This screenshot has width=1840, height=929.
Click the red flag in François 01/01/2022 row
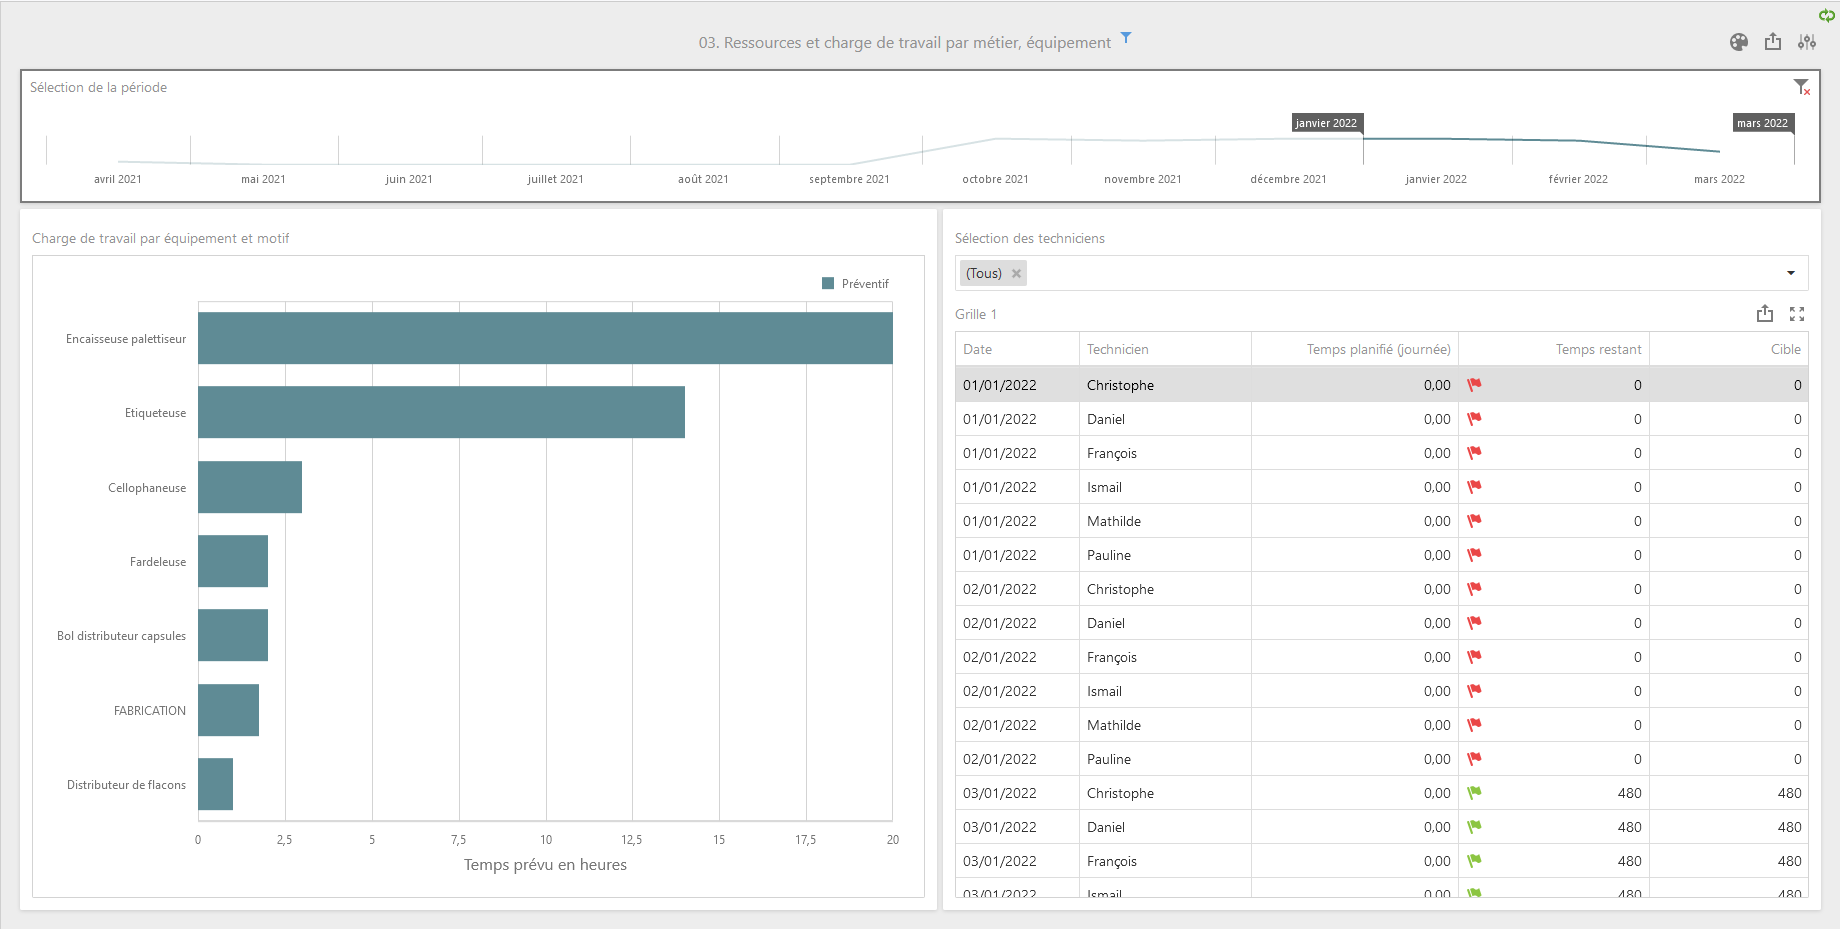click(1474, 453)
